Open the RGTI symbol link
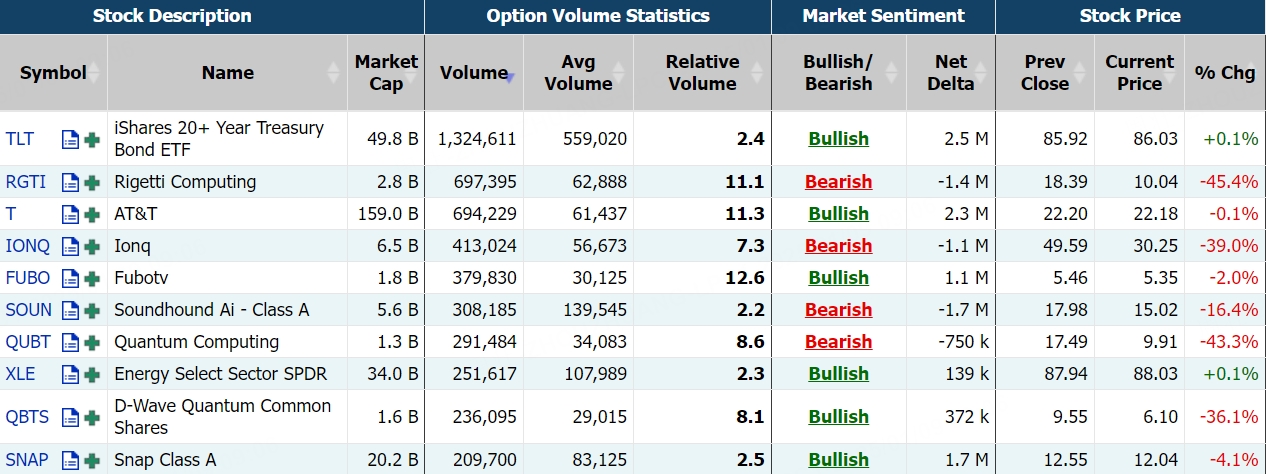 (25, 182)
